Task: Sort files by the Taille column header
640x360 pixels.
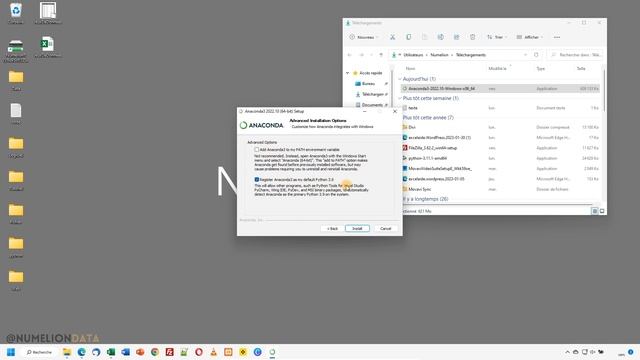Action: click(x=581, y=69)
